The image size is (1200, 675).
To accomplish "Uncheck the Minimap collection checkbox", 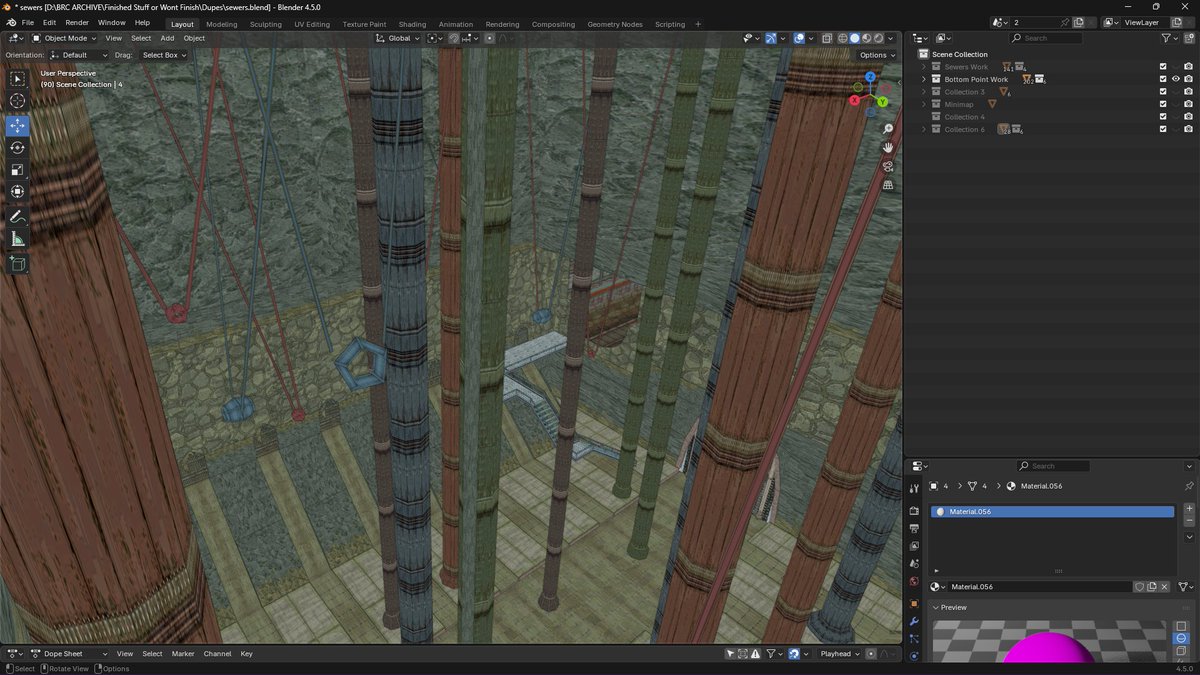I will pos(1162,104).
